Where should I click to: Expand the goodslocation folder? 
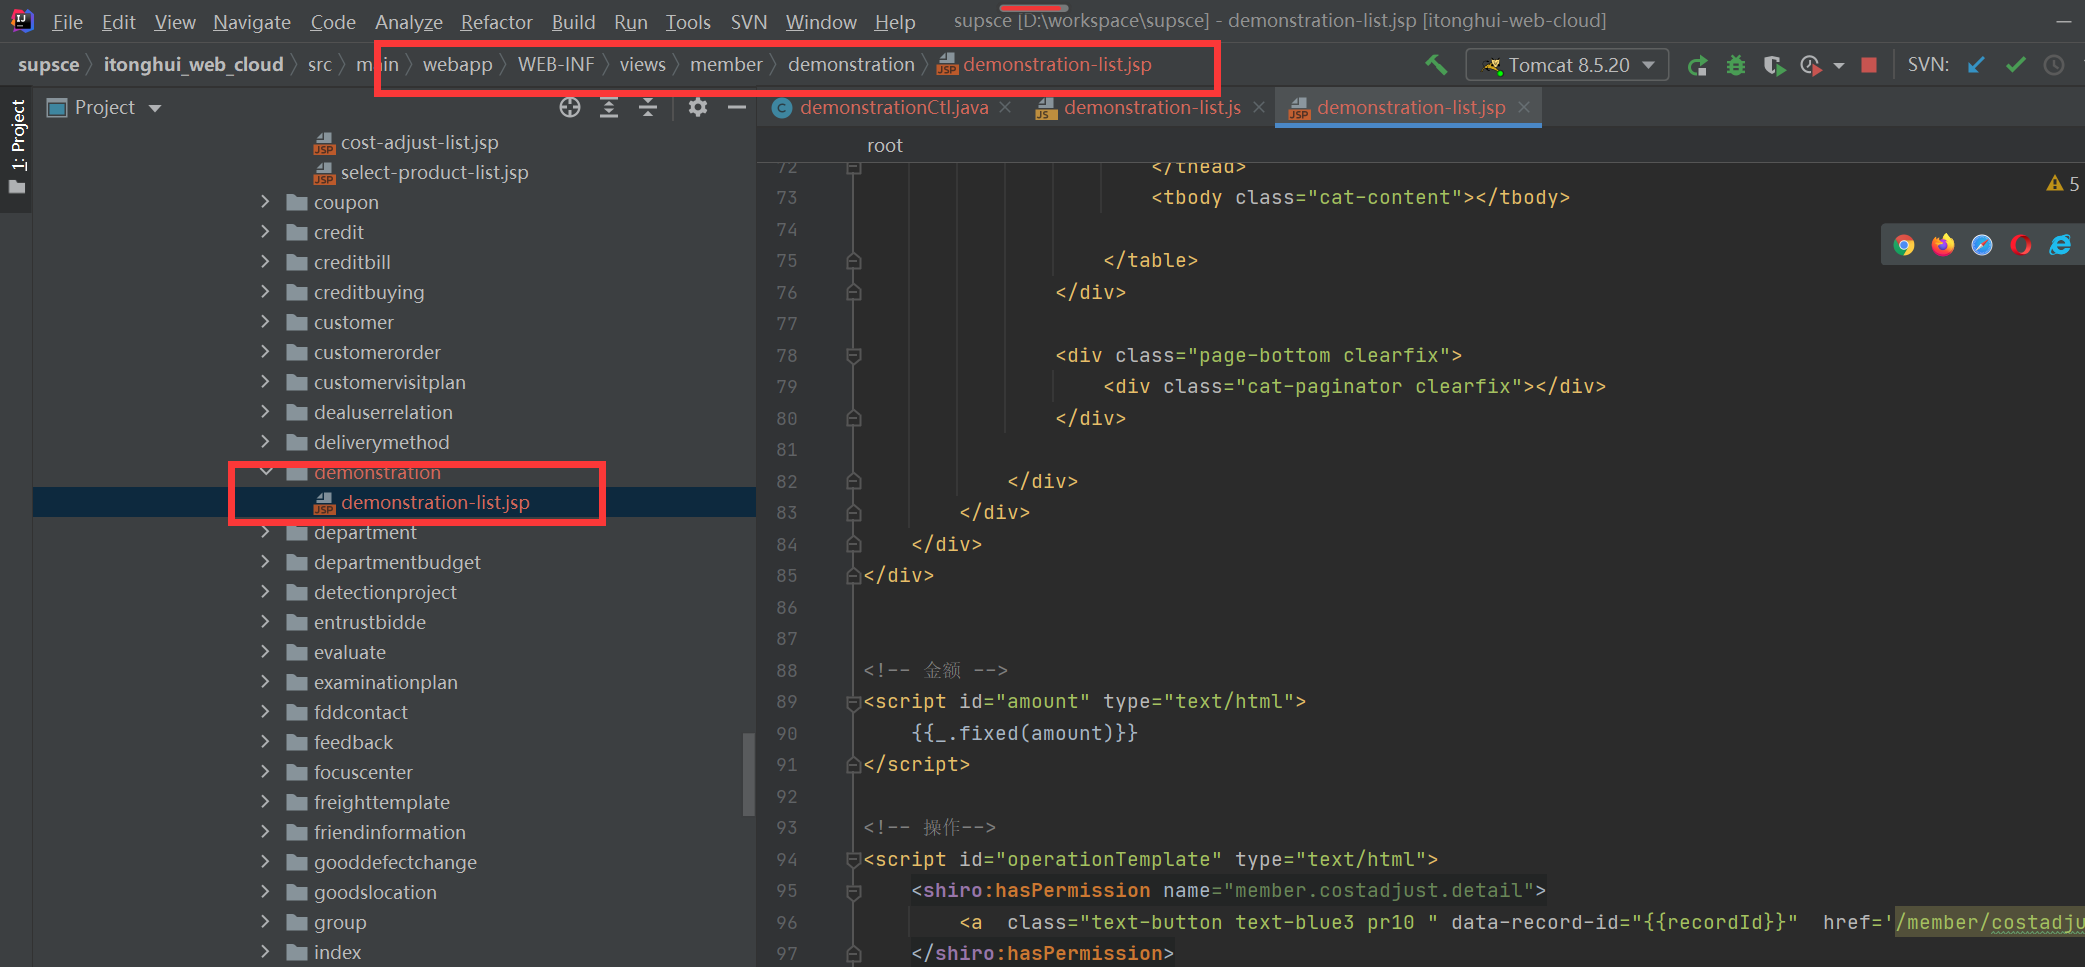pyautogui.click(x=265, y=892)
